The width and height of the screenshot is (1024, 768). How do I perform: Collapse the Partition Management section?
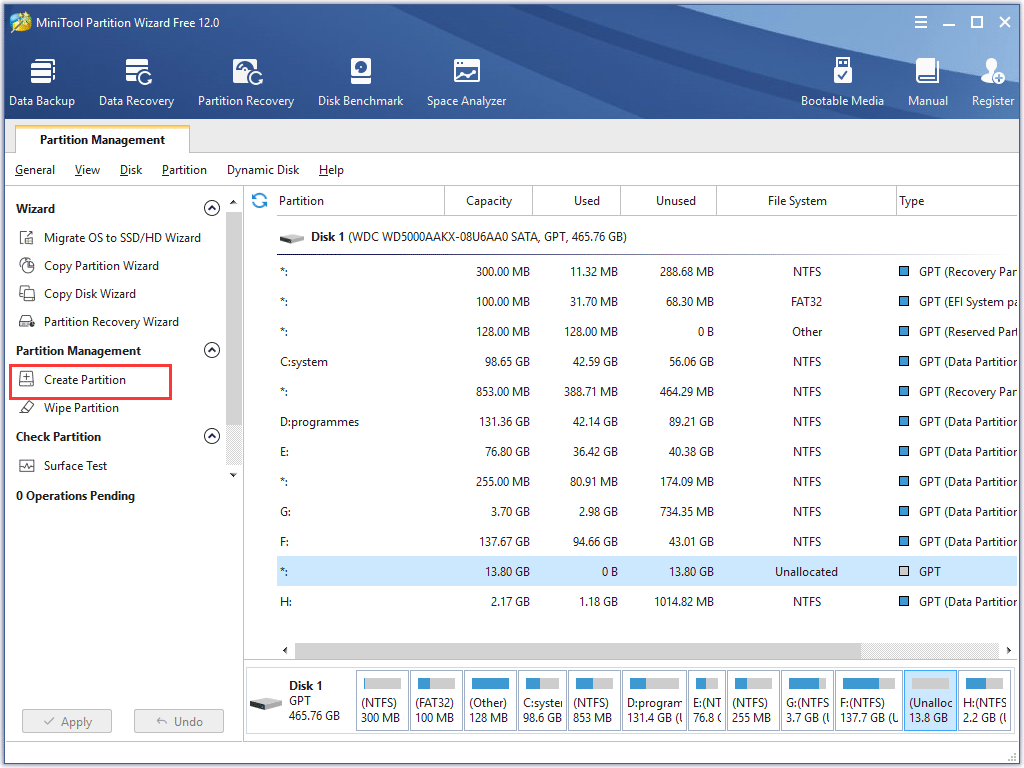click(212, 350)
